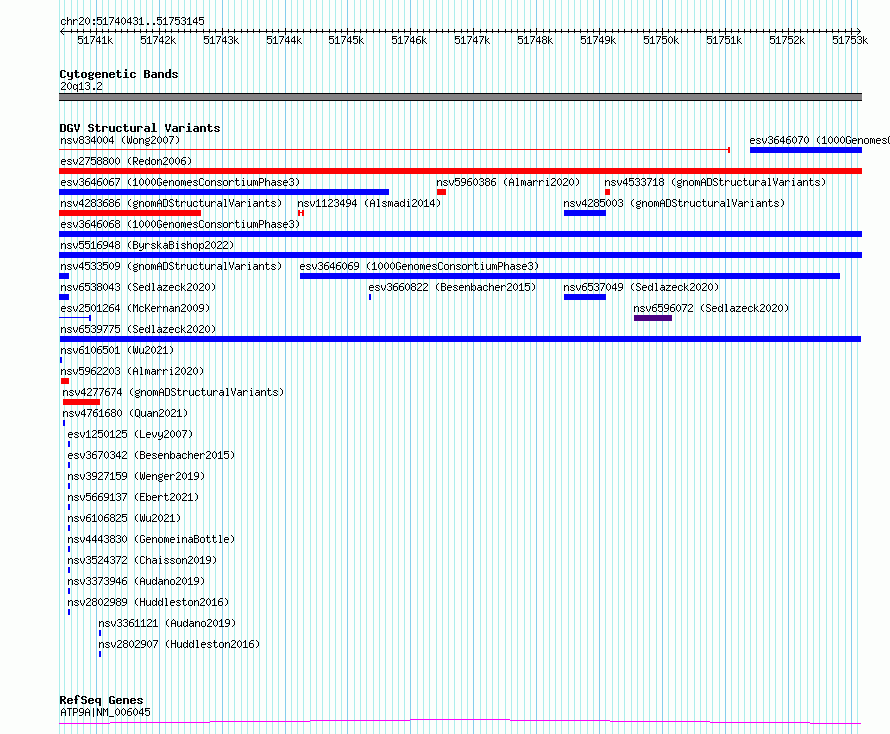Select nsv4533509 gnomAD variant label
This screenshot has height=734, width=890.
(x=171, y=266)
